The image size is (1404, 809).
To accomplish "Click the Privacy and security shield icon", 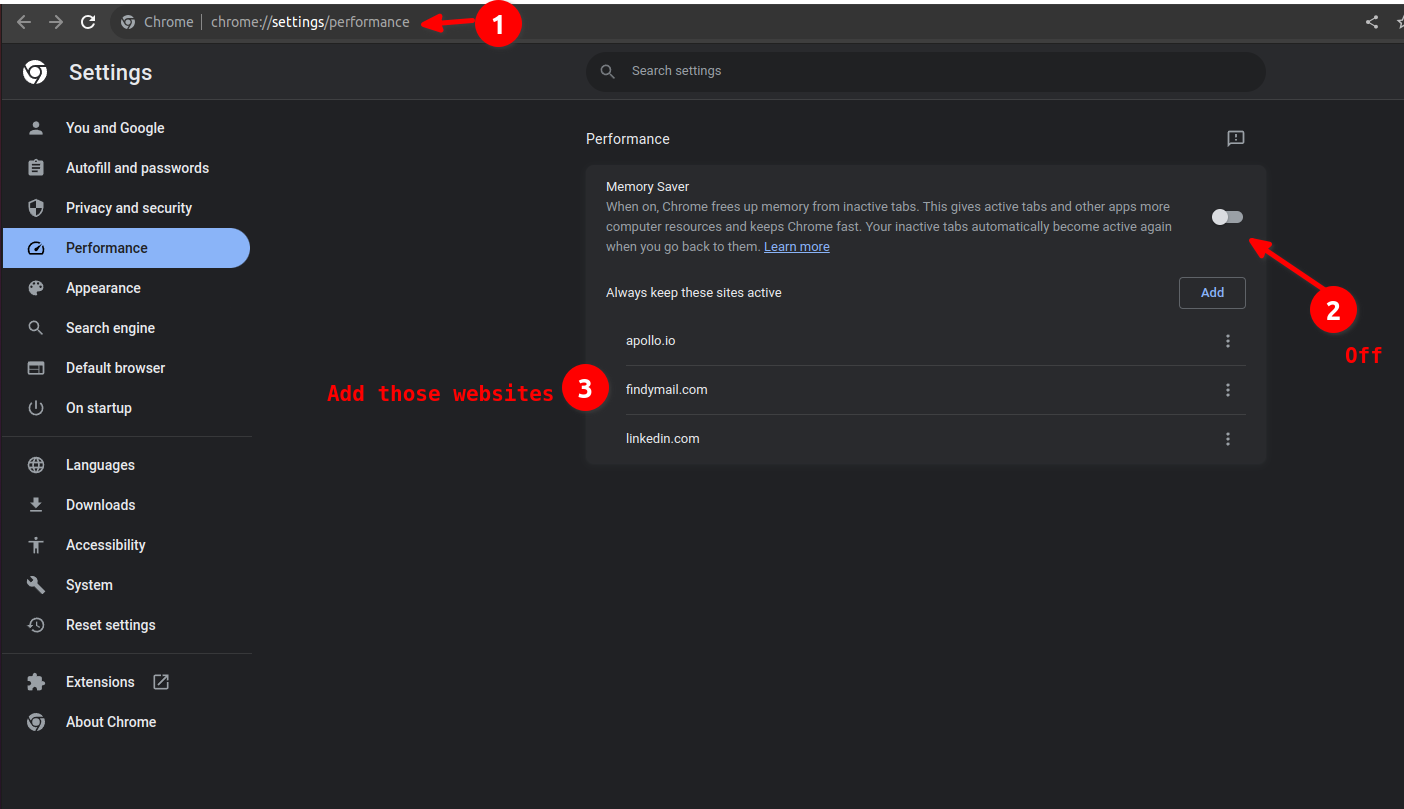I will 36,208.
